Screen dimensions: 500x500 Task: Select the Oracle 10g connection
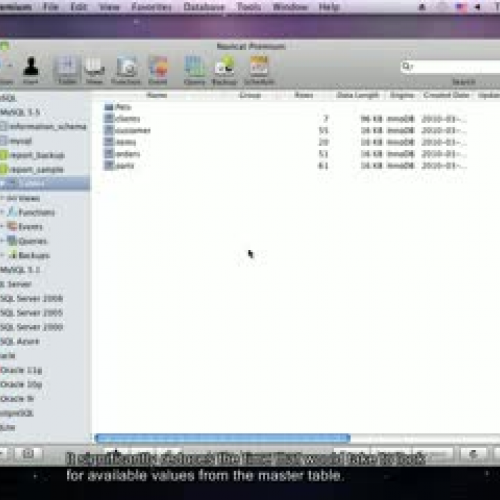point(21,385)
